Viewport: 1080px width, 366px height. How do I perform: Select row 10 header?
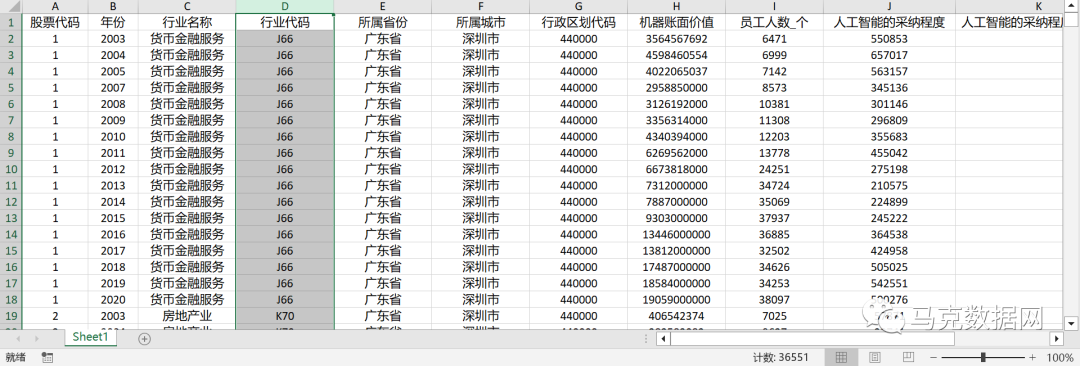(x=11, y=169)
